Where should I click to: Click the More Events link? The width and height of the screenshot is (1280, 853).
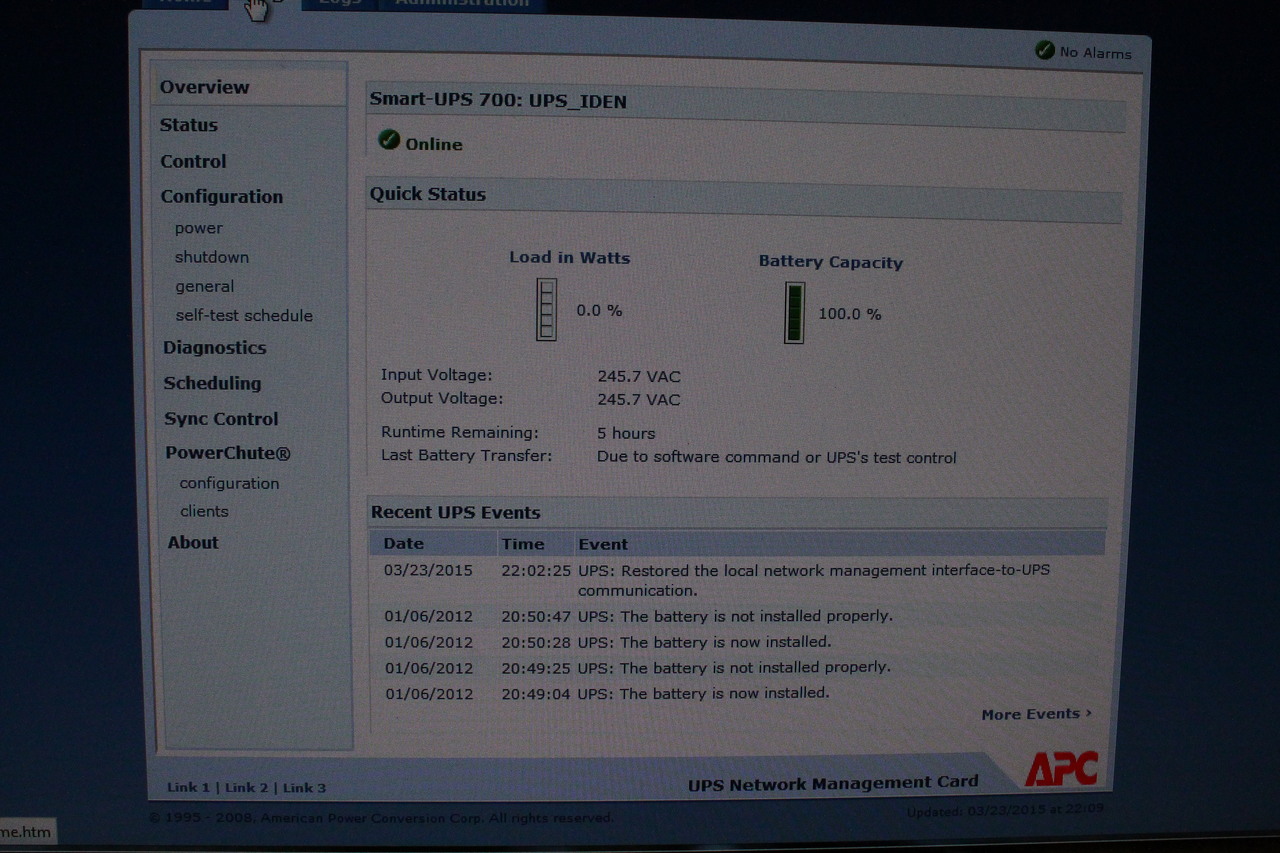[1037, 714]
